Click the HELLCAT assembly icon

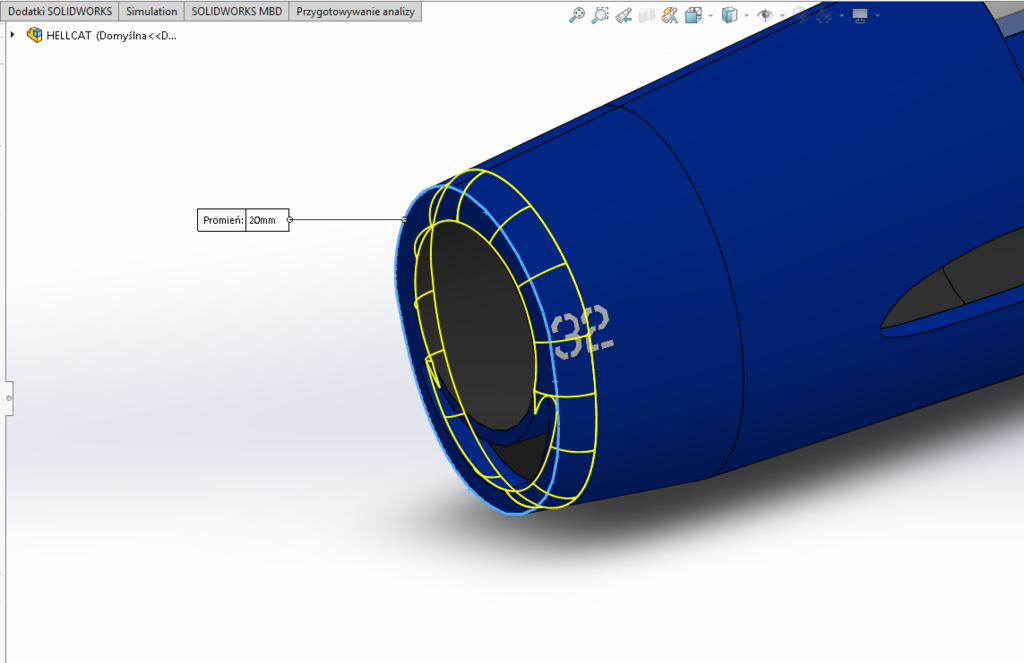click(35, 35)
